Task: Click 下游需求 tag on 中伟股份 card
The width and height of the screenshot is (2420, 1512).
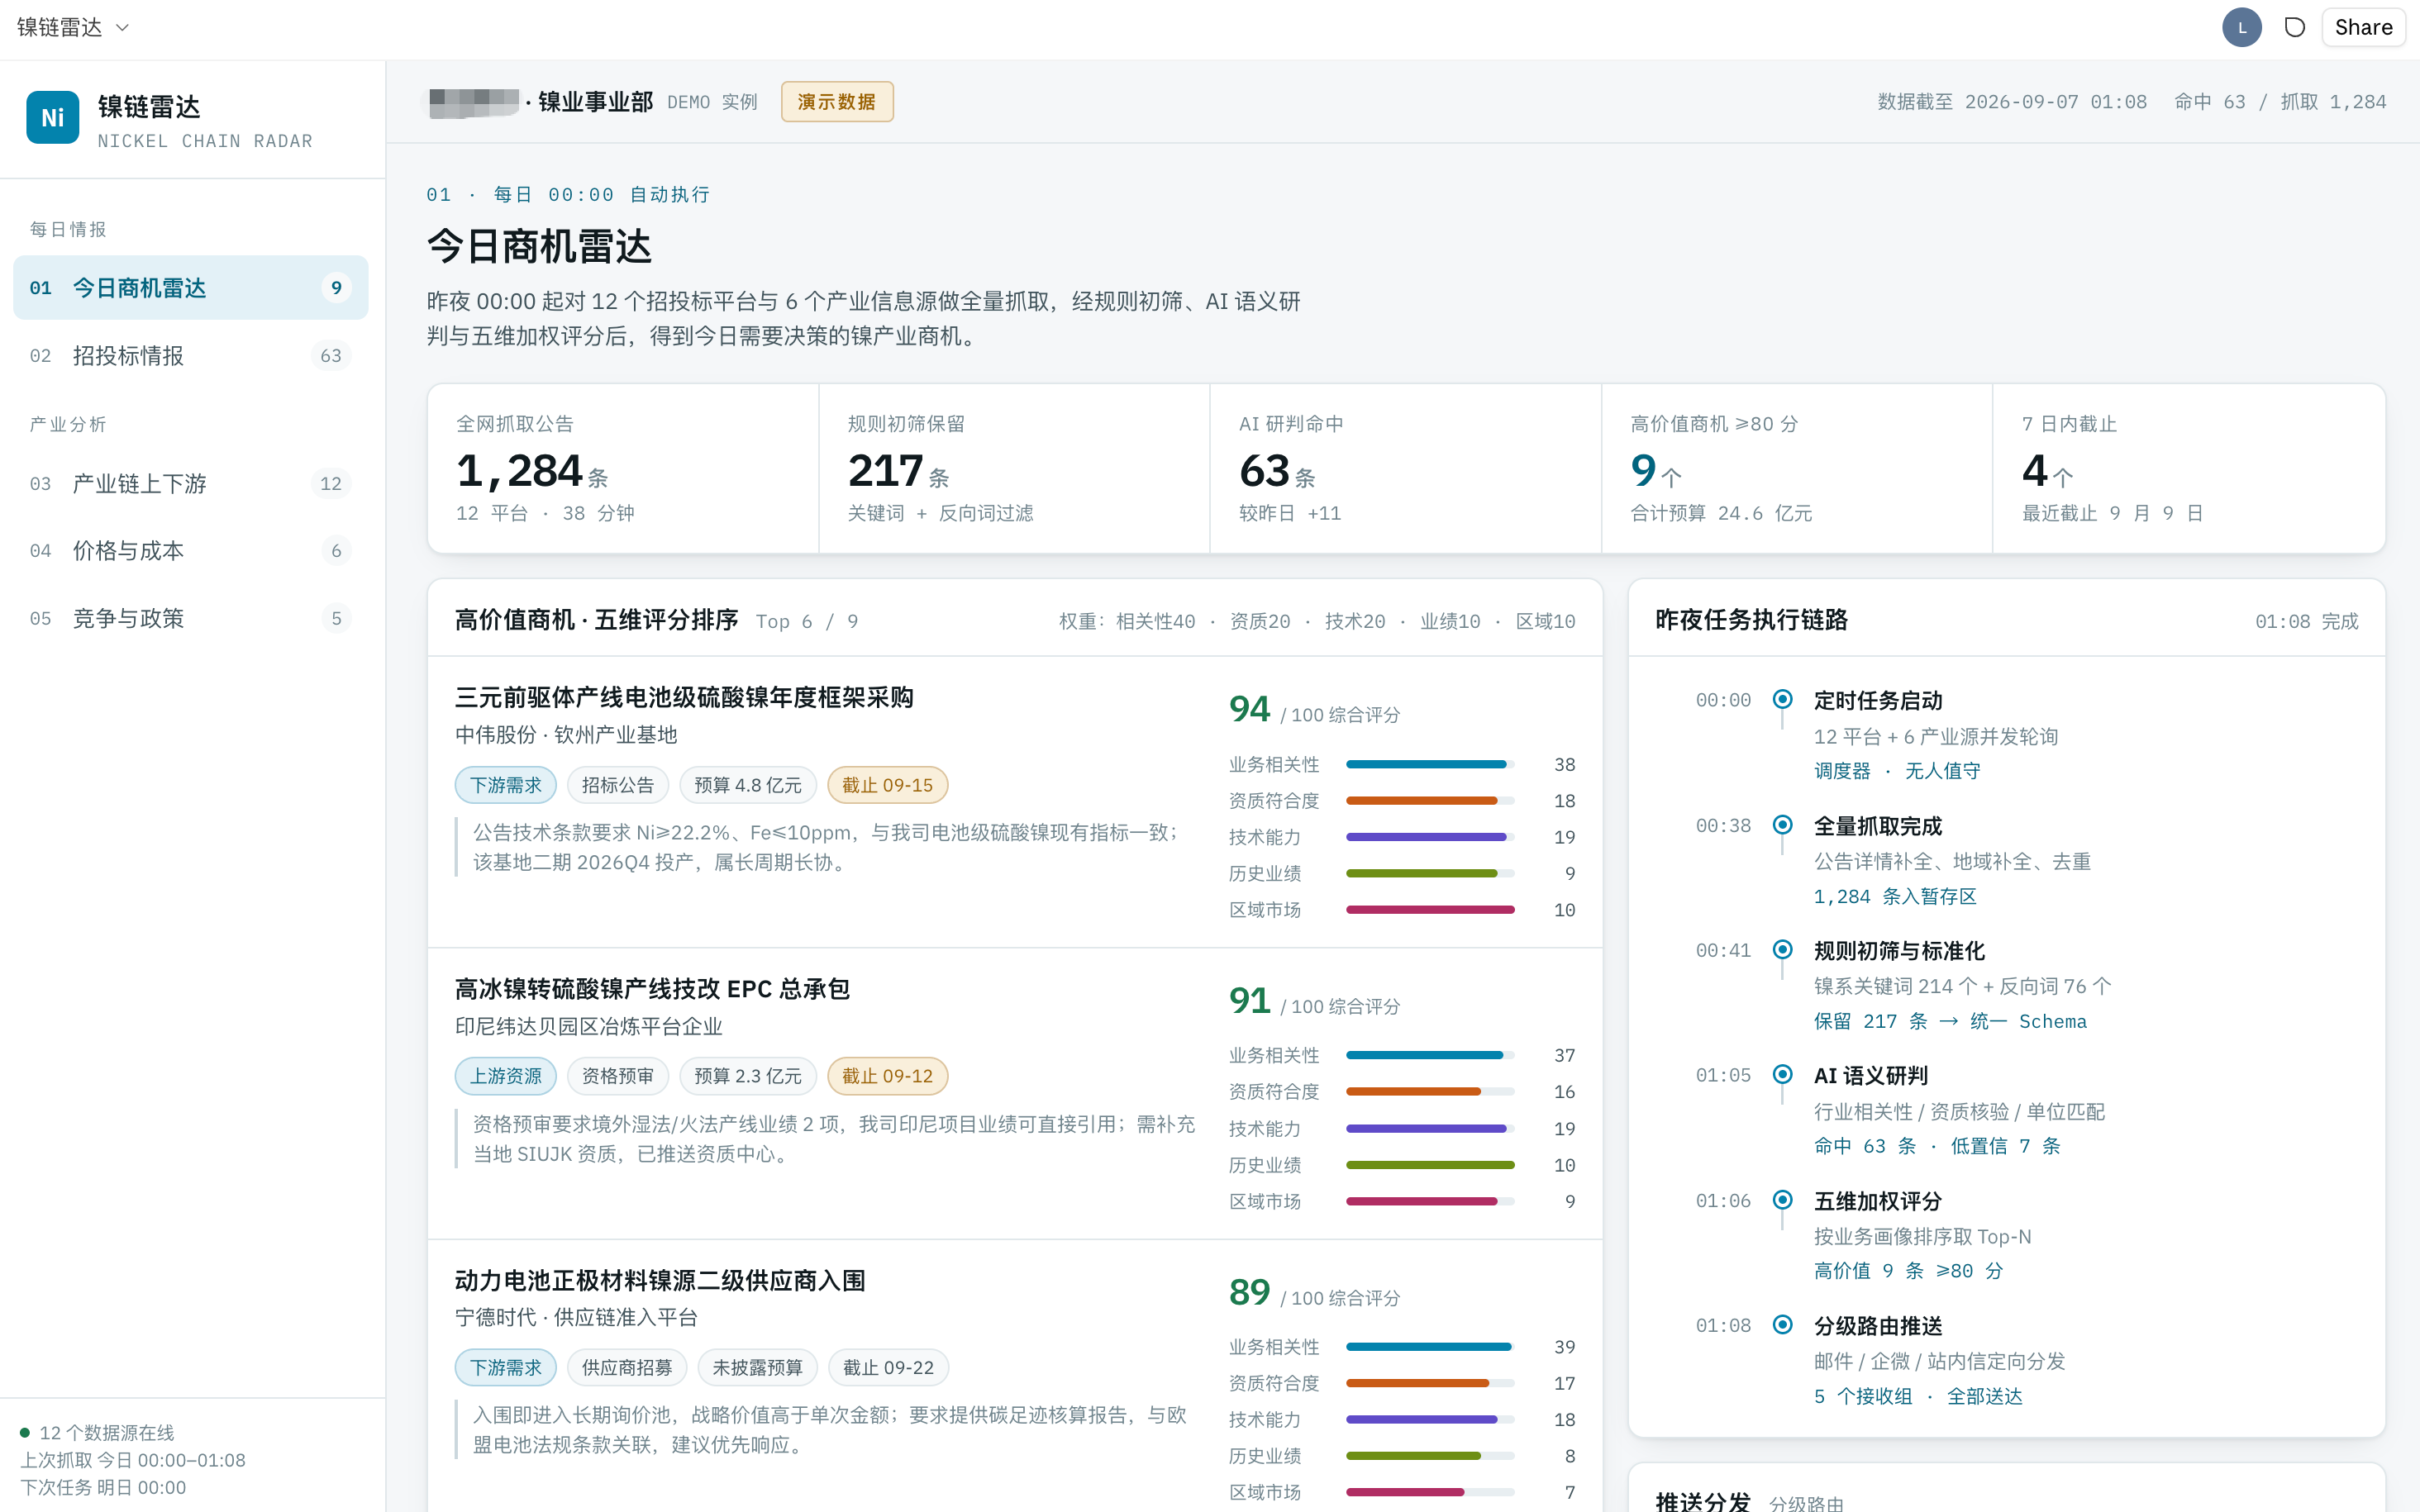Action: [506, 785]
